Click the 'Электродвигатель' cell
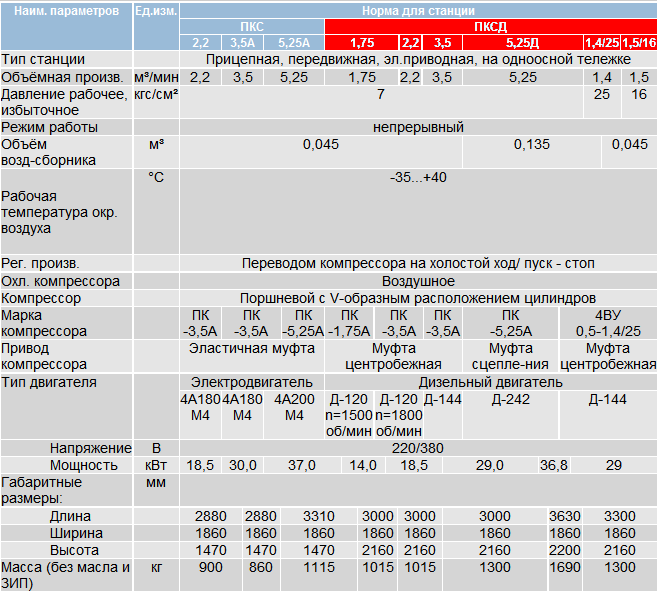This screenshot has width=657, height=592. tap(252, 382)
